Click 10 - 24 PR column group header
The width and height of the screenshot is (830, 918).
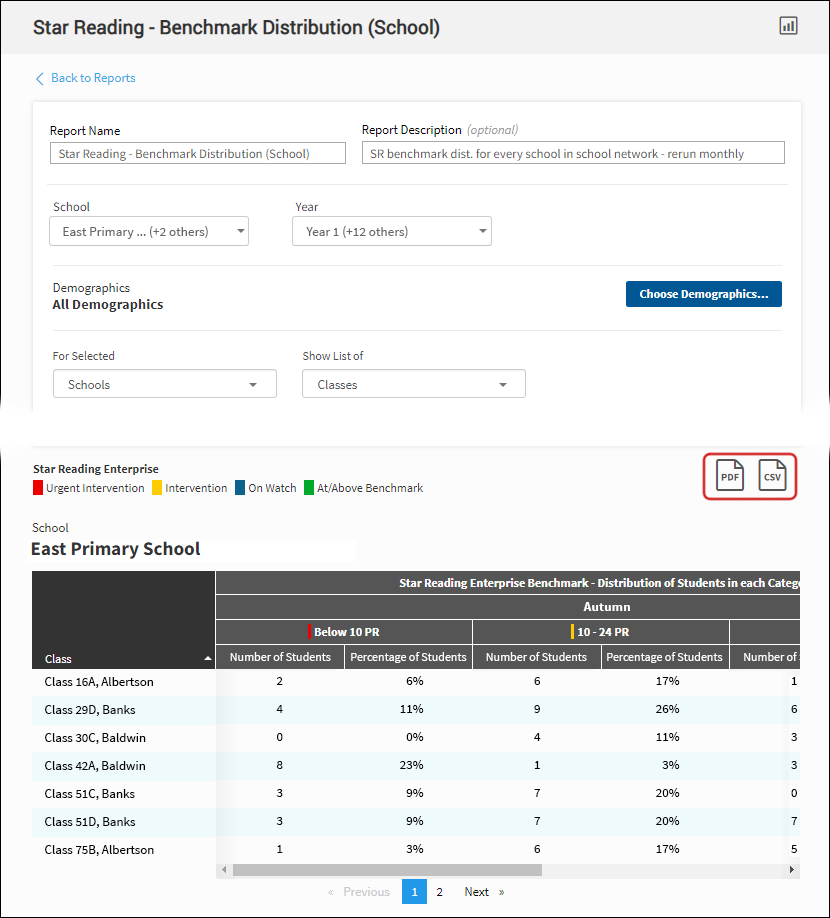tap(601, 632)
